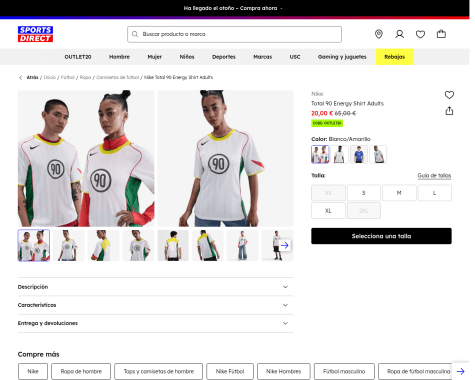475x380 pixels.
Task: Open the Guía de tallas link
Action: point(434,176)
